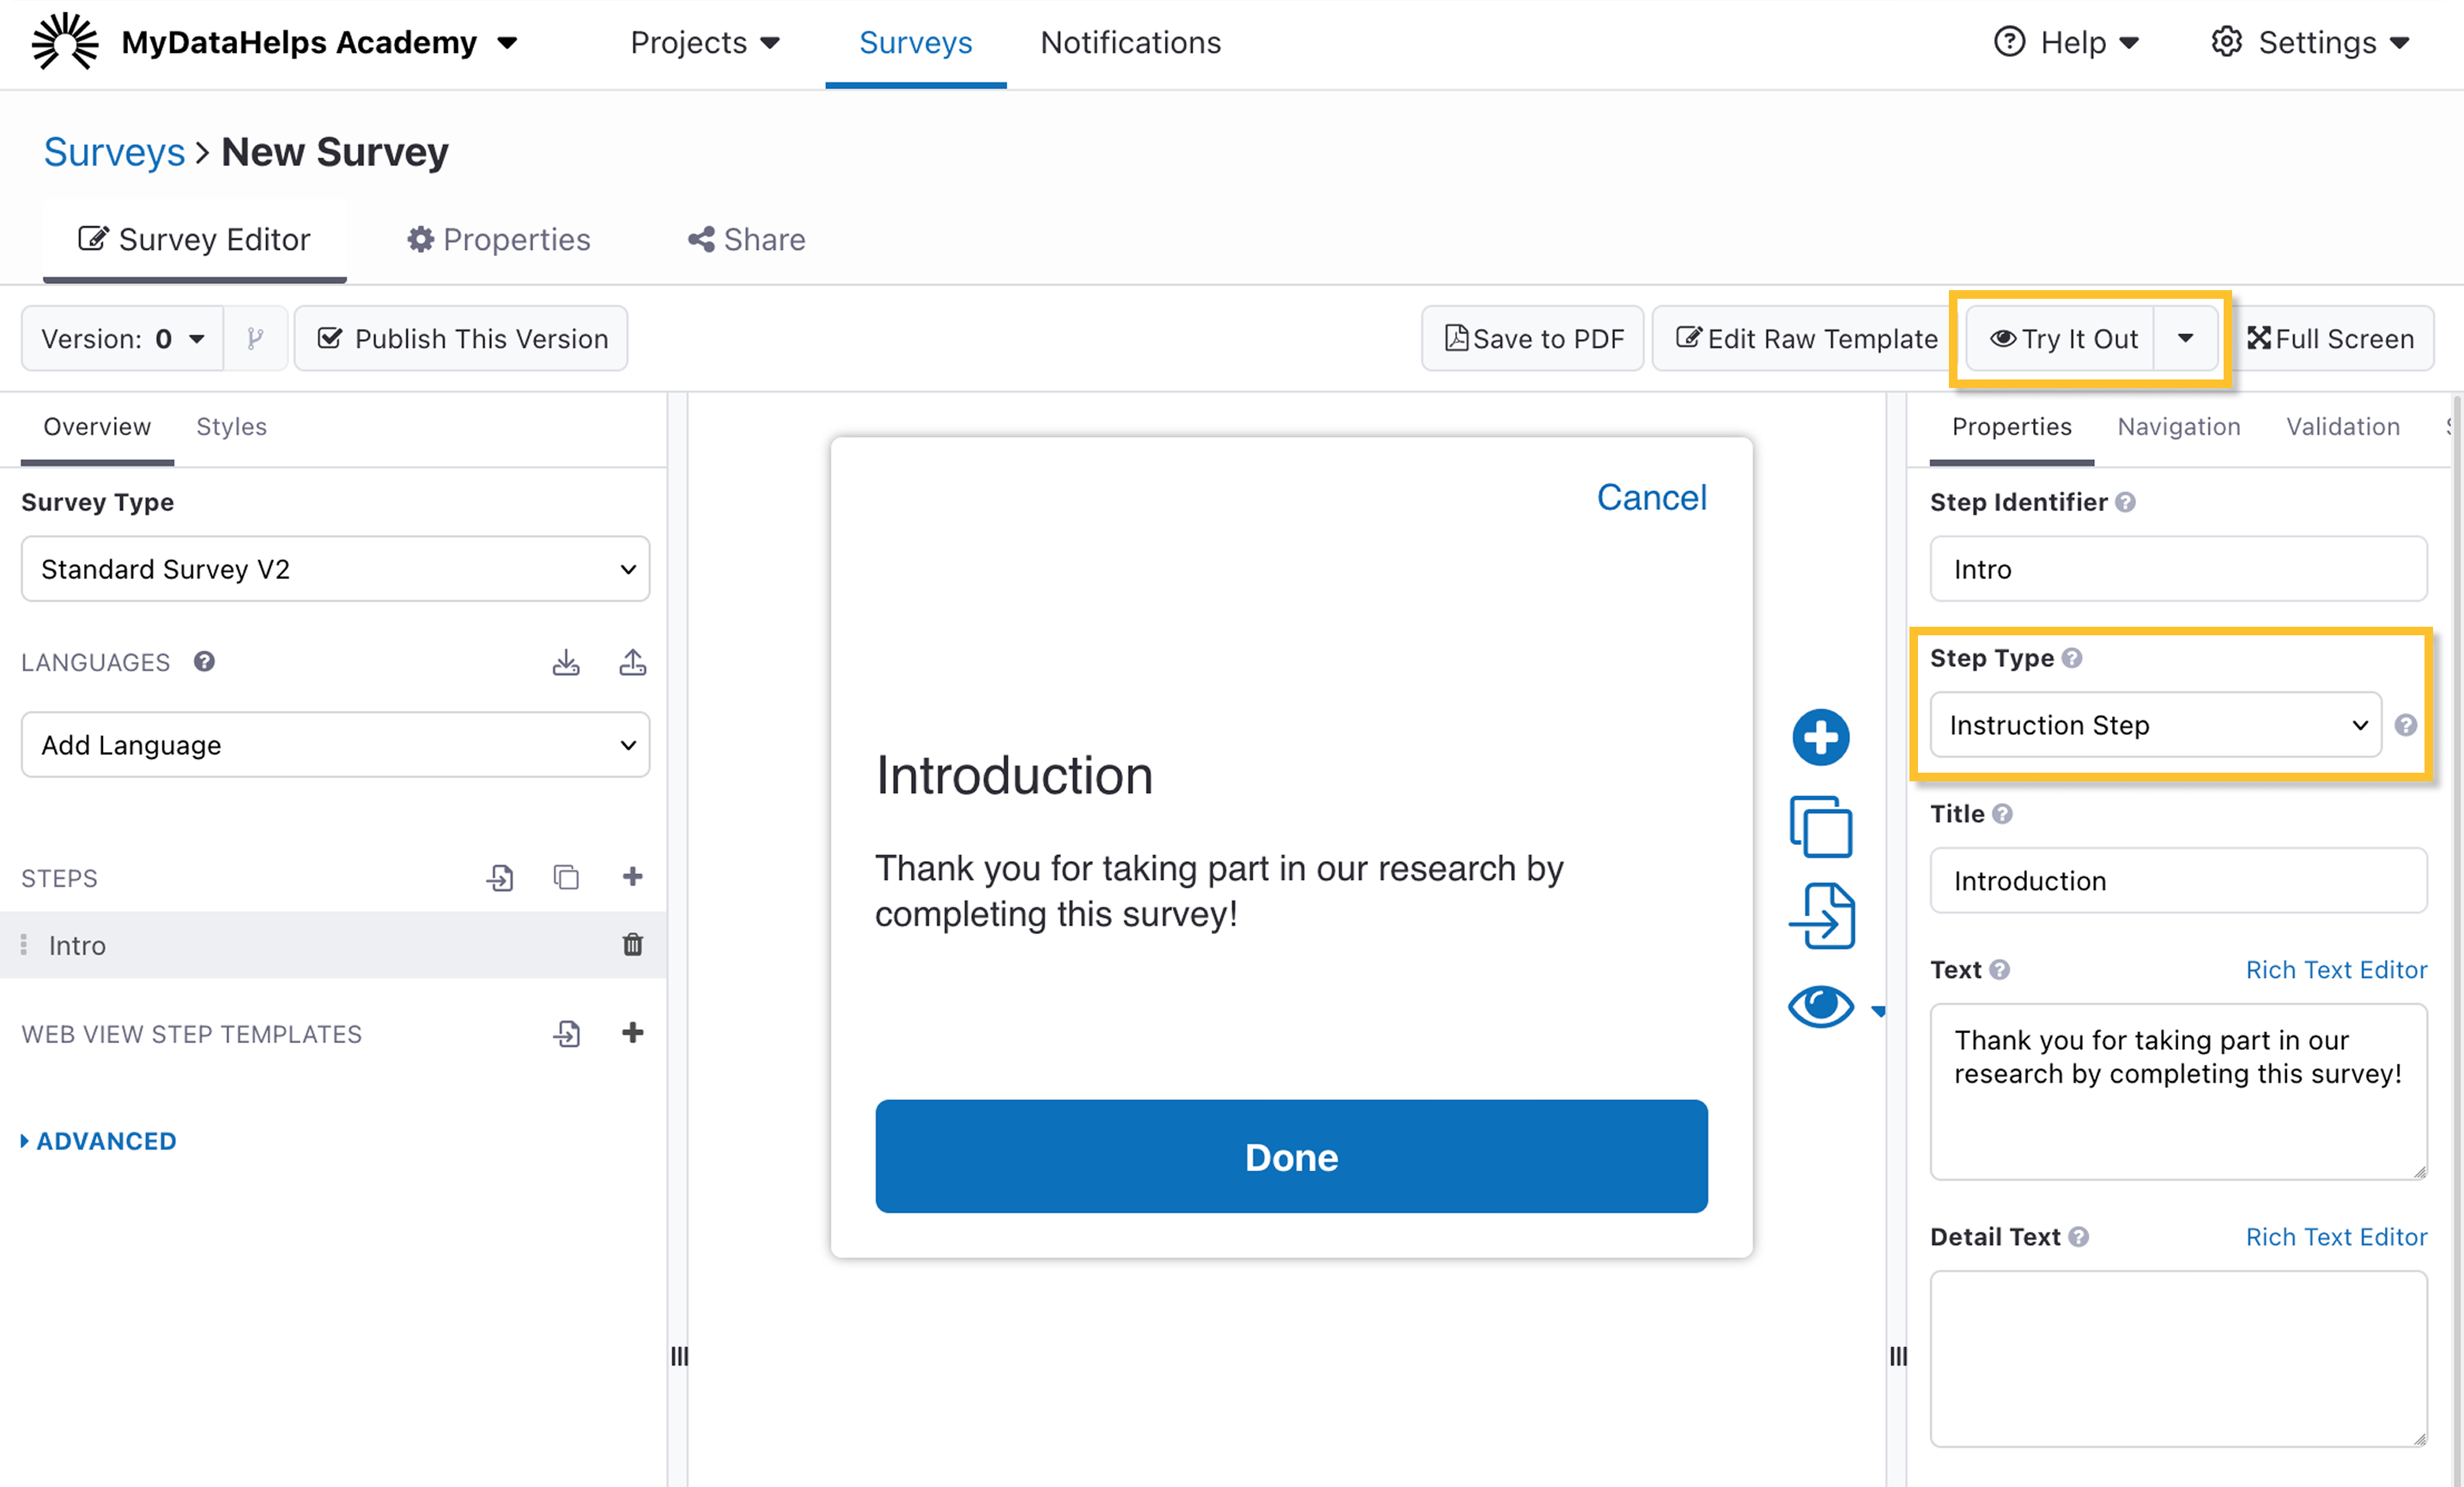The width and height of the screenshot is (2464, 1487).
Task: Open the Navigation tab
Action: pyautogui.click(x=2178, y=427)
